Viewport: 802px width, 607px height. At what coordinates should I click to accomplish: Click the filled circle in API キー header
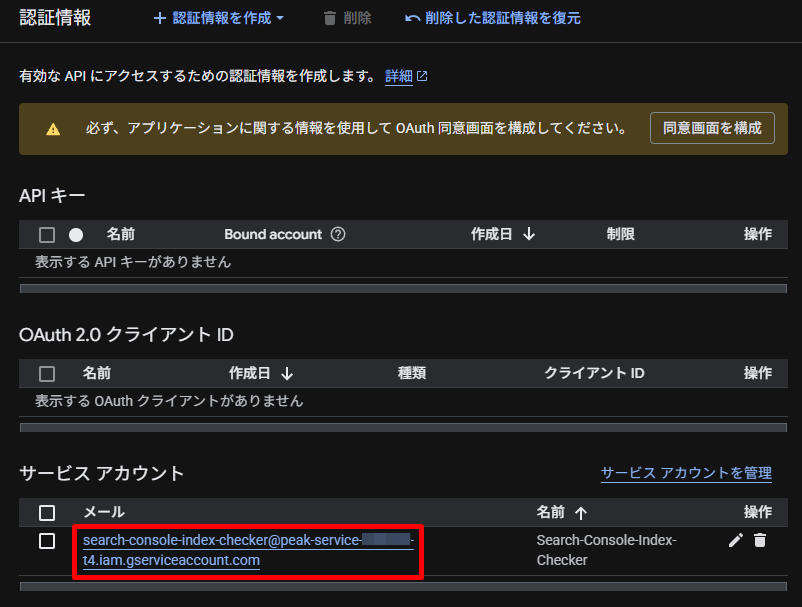[76, 235]
